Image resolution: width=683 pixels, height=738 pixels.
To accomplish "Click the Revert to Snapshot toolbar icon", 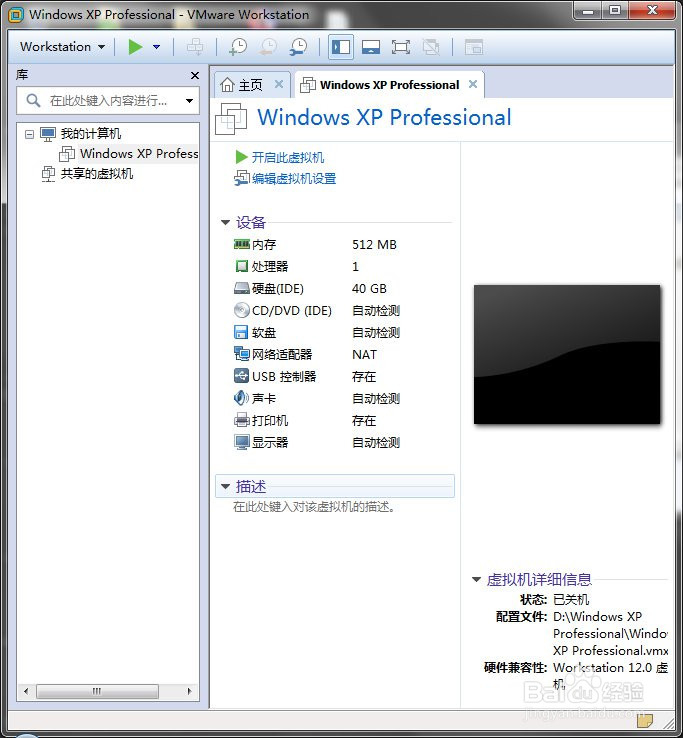I will (268, 47).
